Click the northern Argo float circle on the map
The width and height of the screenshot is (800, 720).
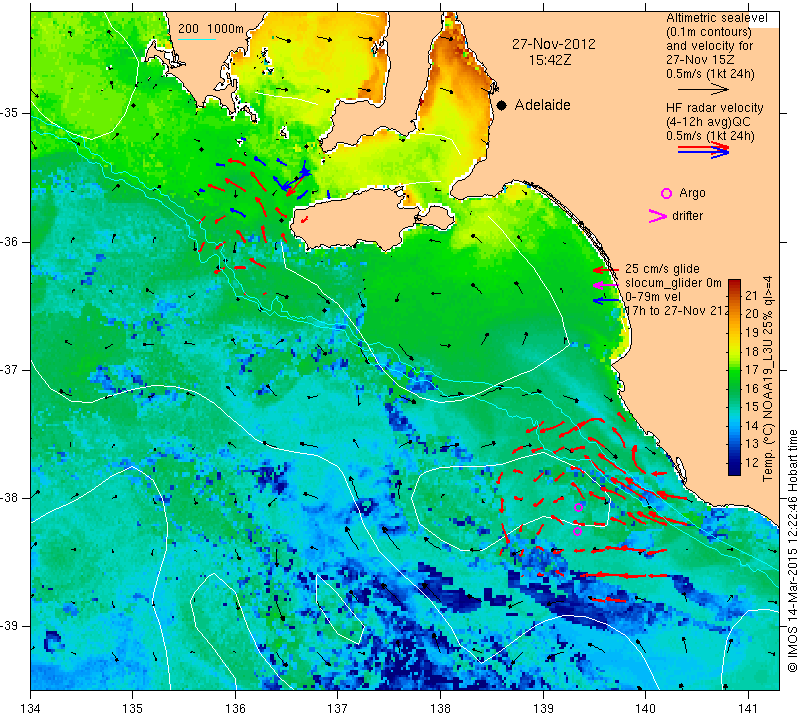(578, 507)
